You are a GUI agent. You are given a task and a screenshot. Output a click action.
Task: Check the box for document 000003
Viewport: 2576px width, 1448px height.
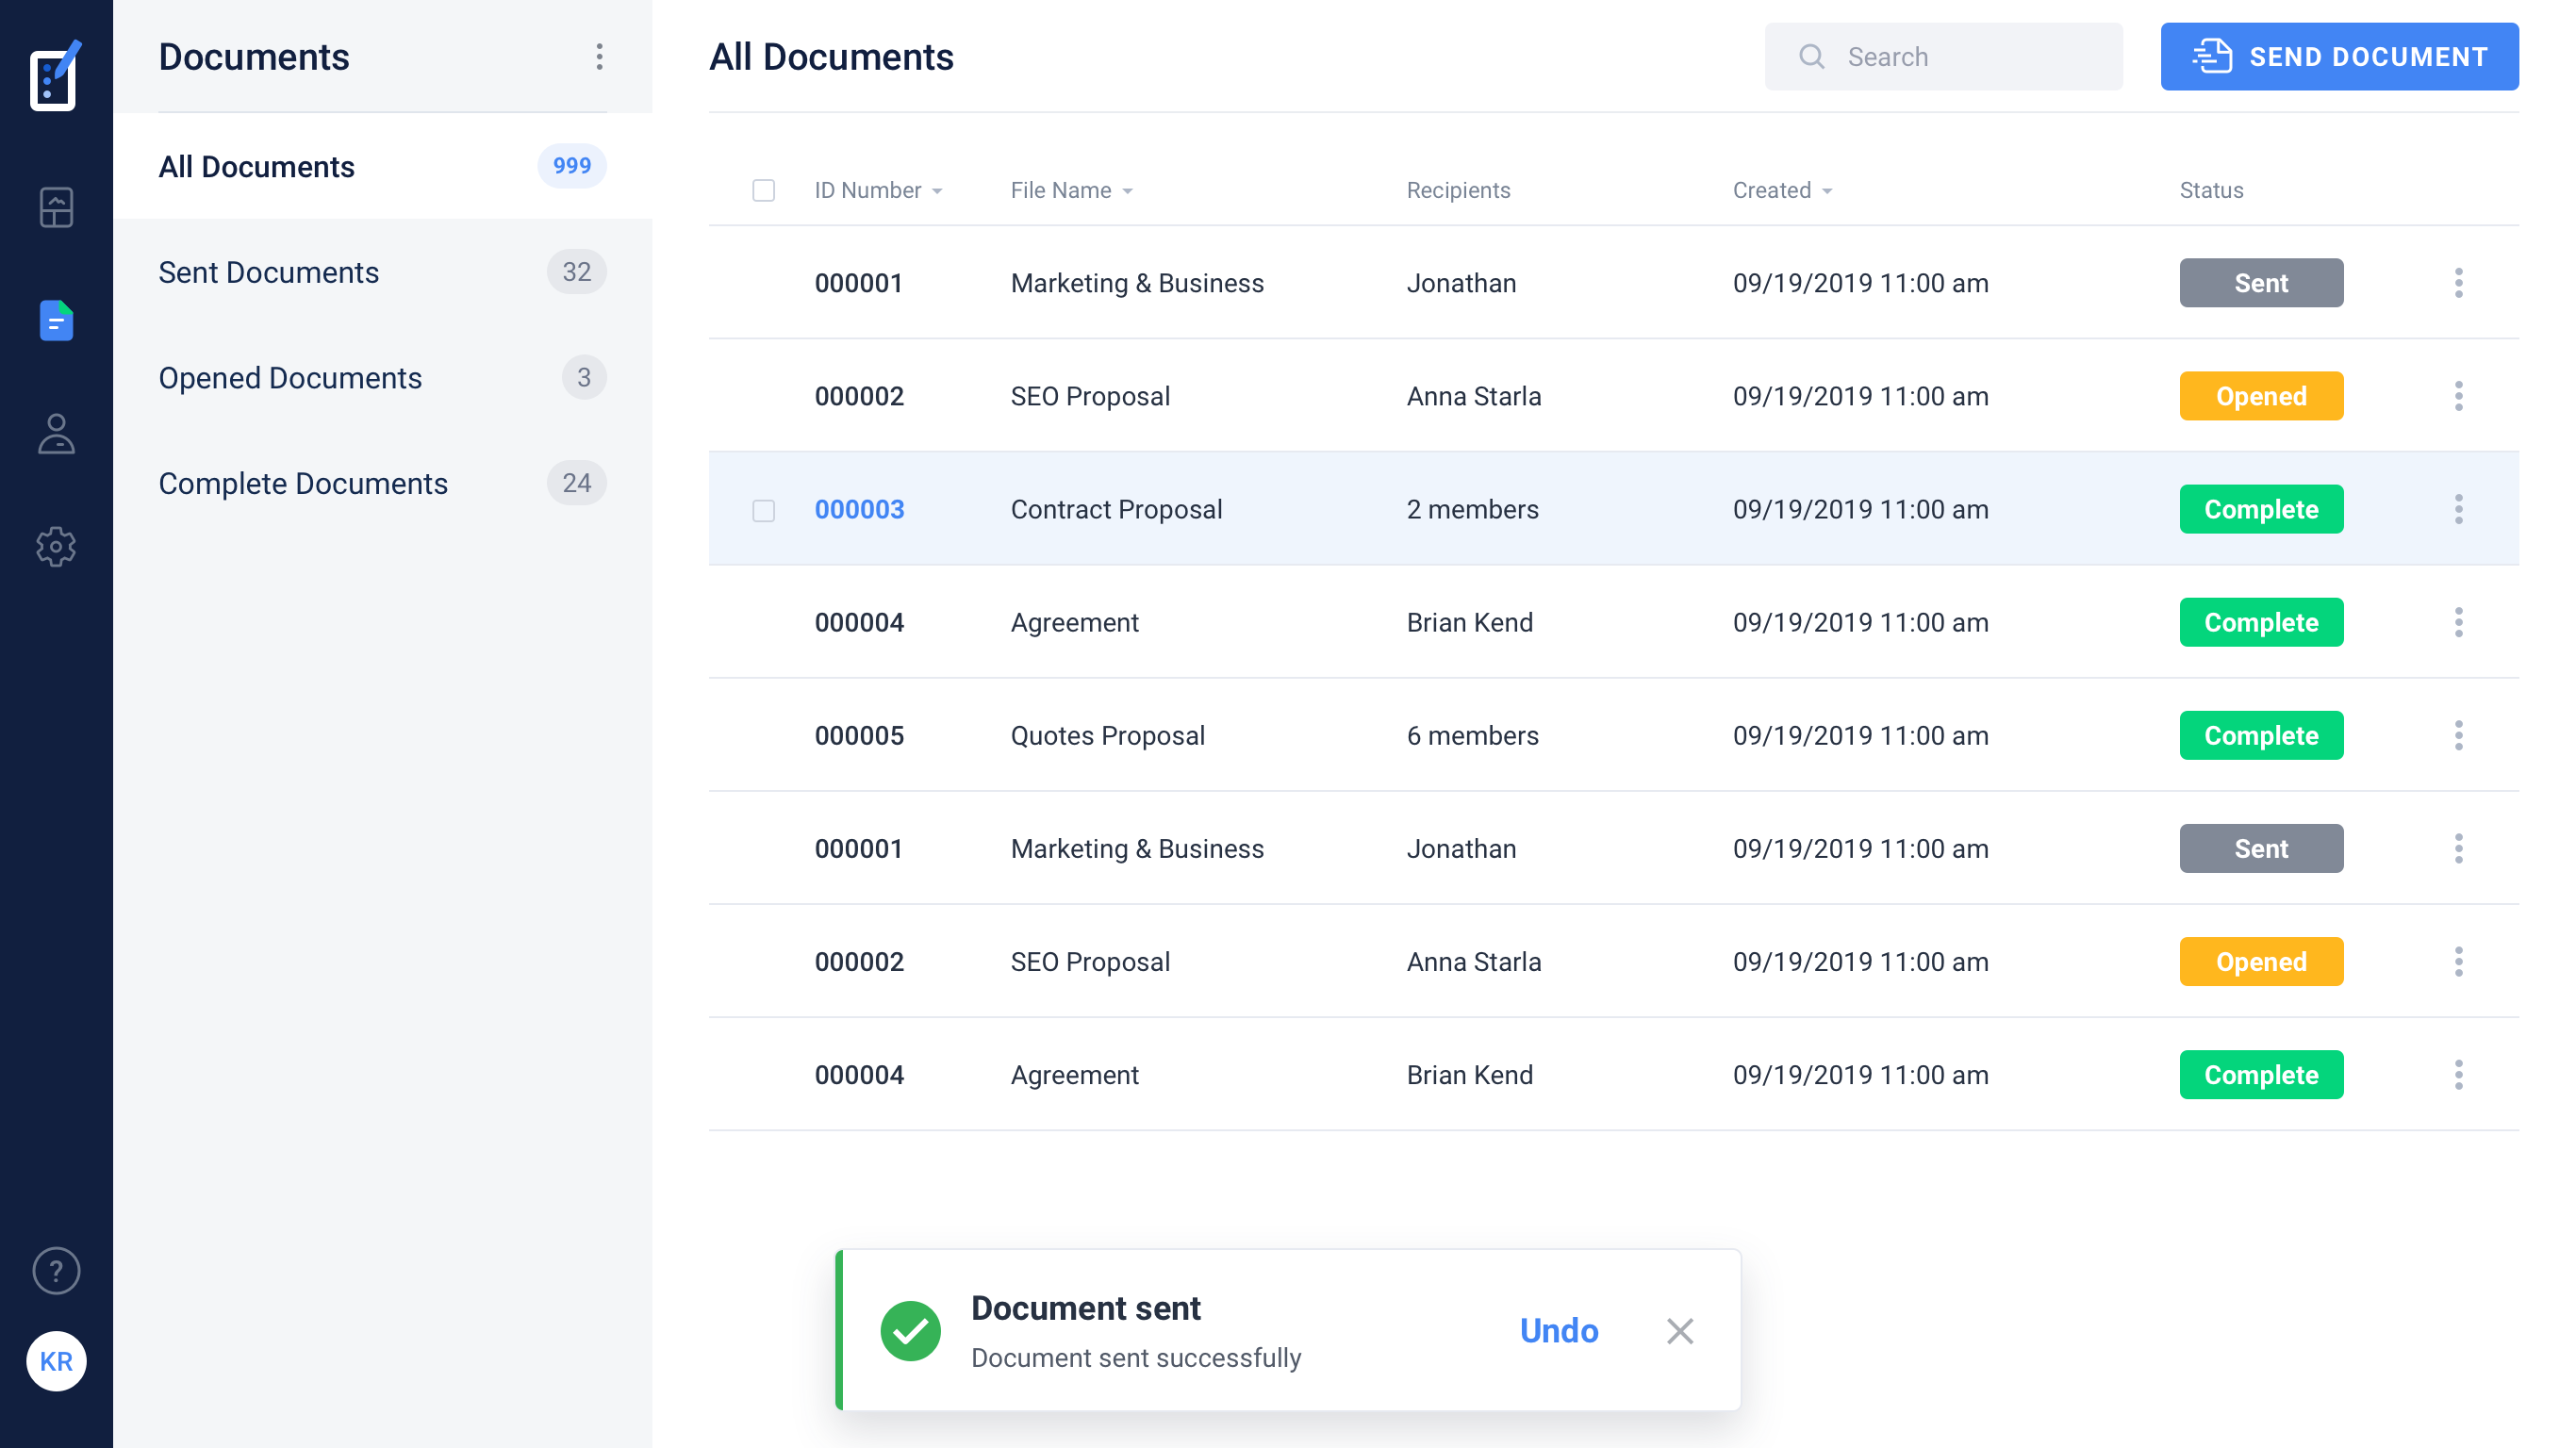(763, 510)
